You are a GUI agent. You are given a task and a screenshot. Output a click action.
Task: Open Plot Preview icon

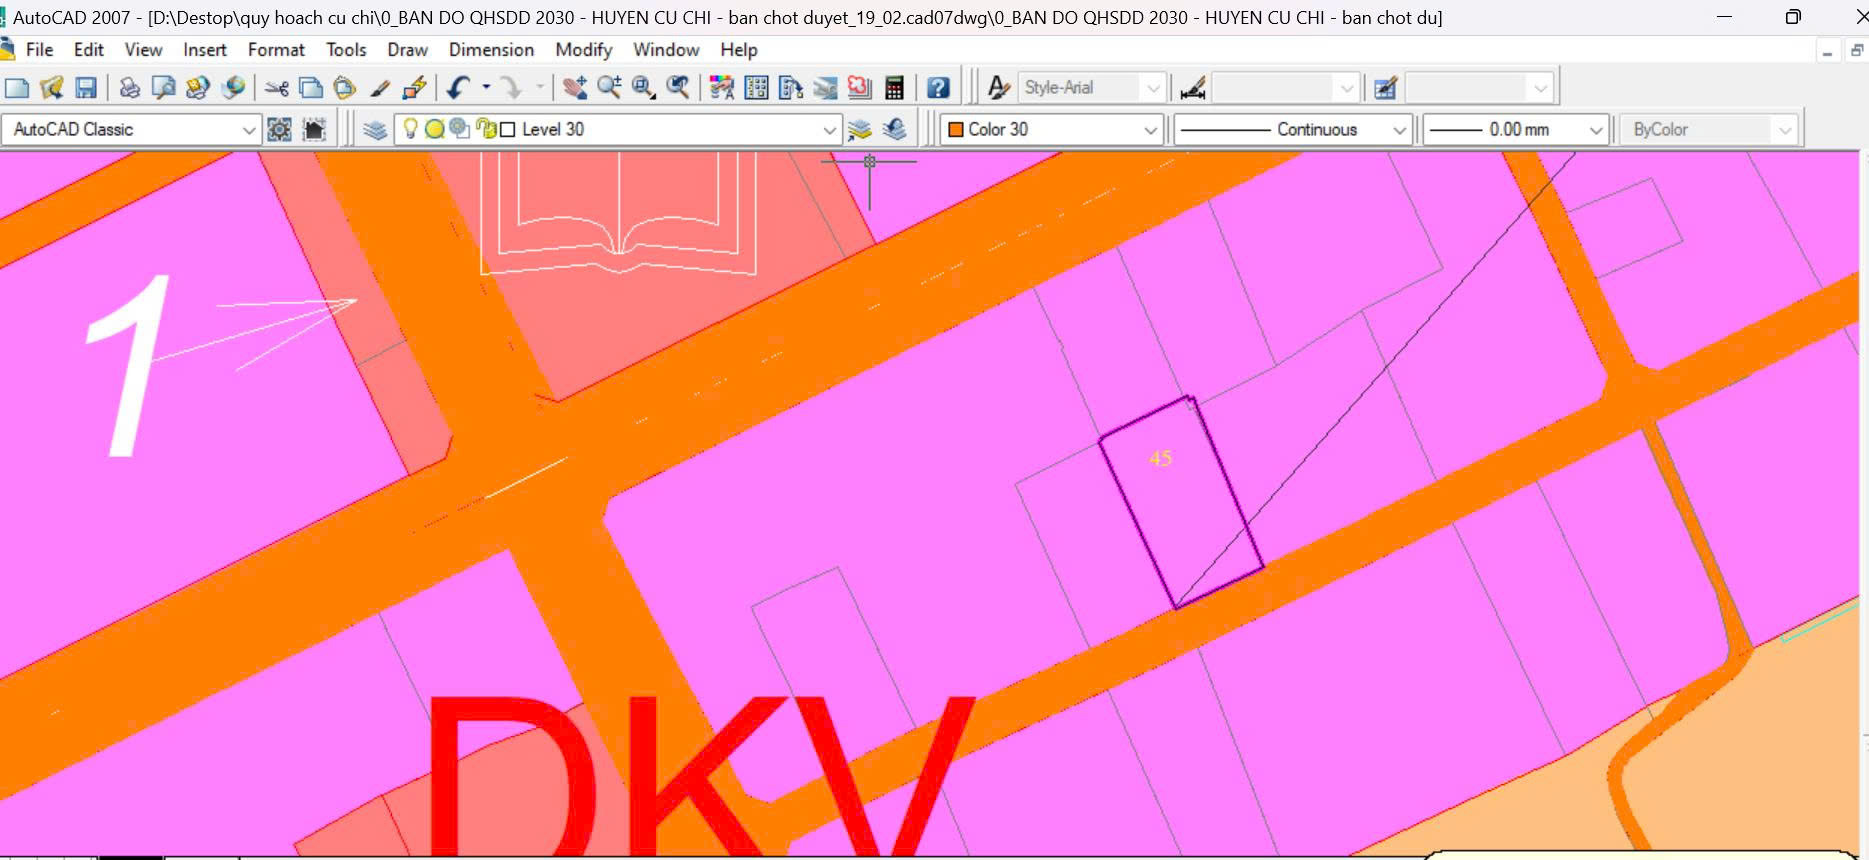coord(163,88)
